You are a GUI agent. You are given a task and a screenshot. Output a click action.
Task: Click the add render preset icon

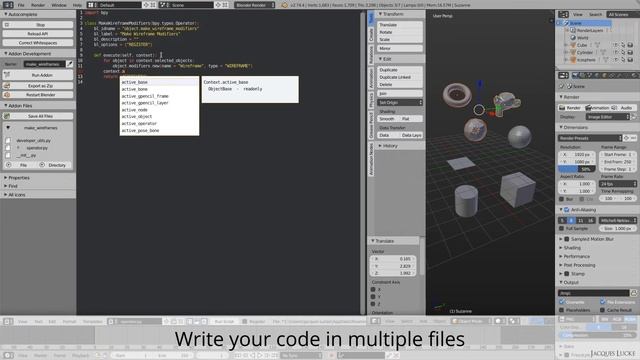point(627,138)
